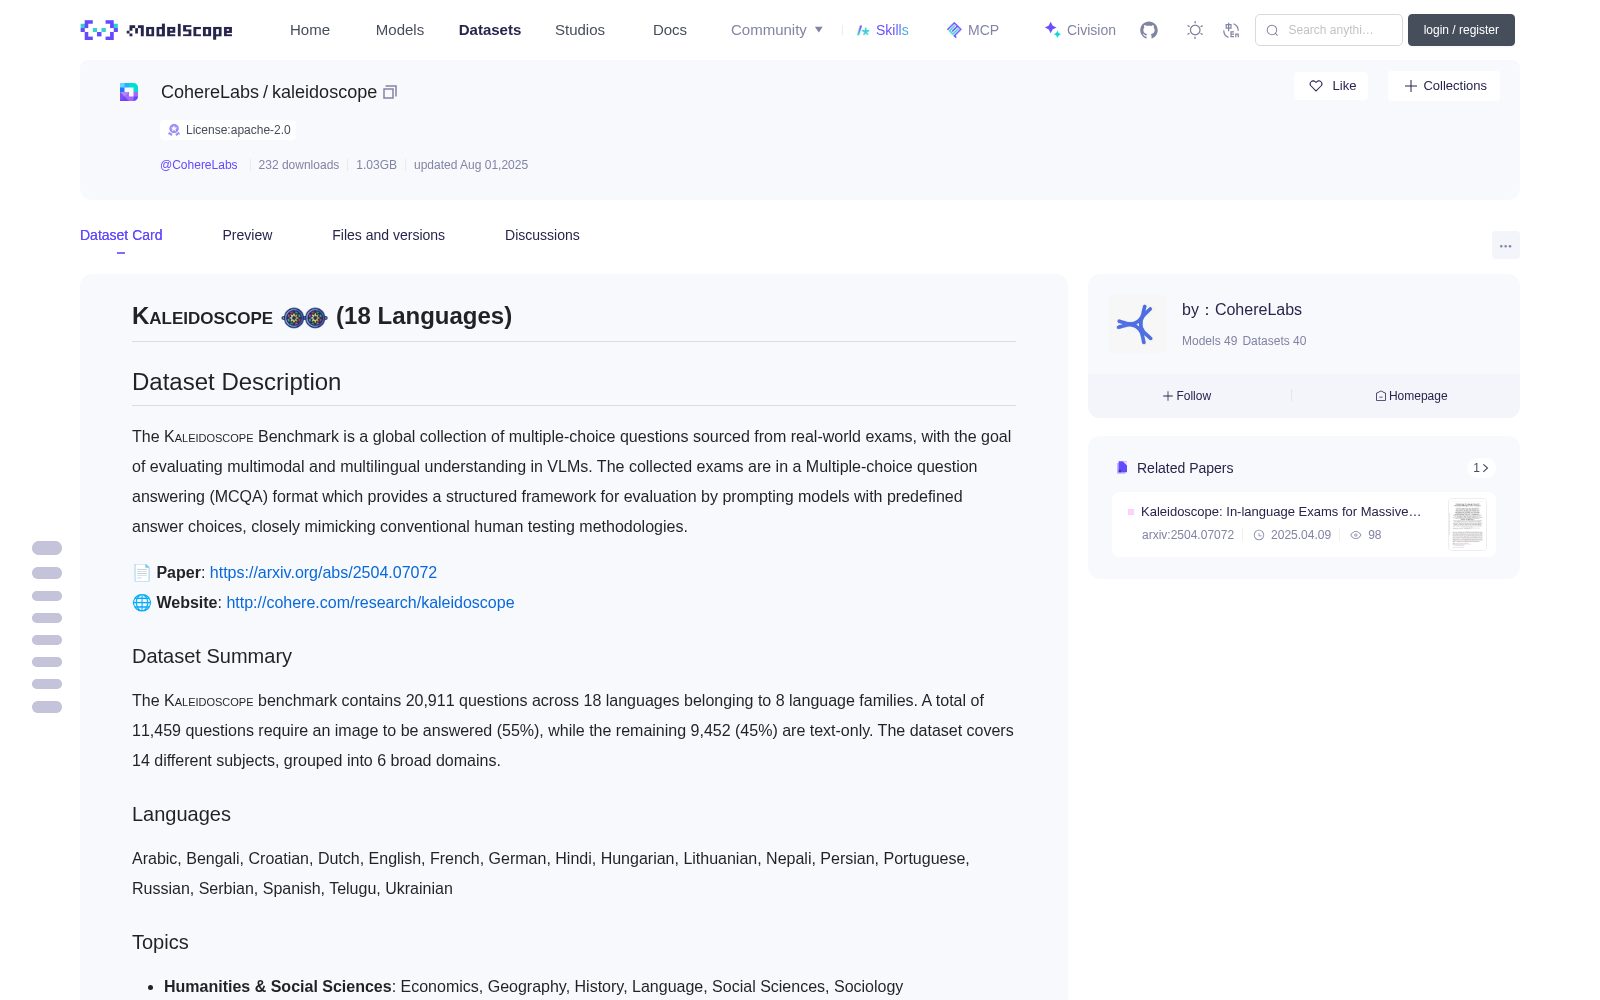Click the ModelScope logo

(x=157, y=30)
